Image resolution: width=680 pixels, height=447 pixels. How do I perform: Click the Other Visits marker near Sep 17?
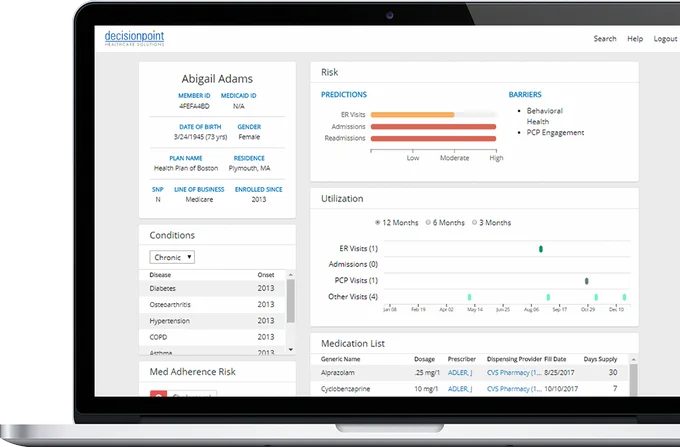pos(548,297)
